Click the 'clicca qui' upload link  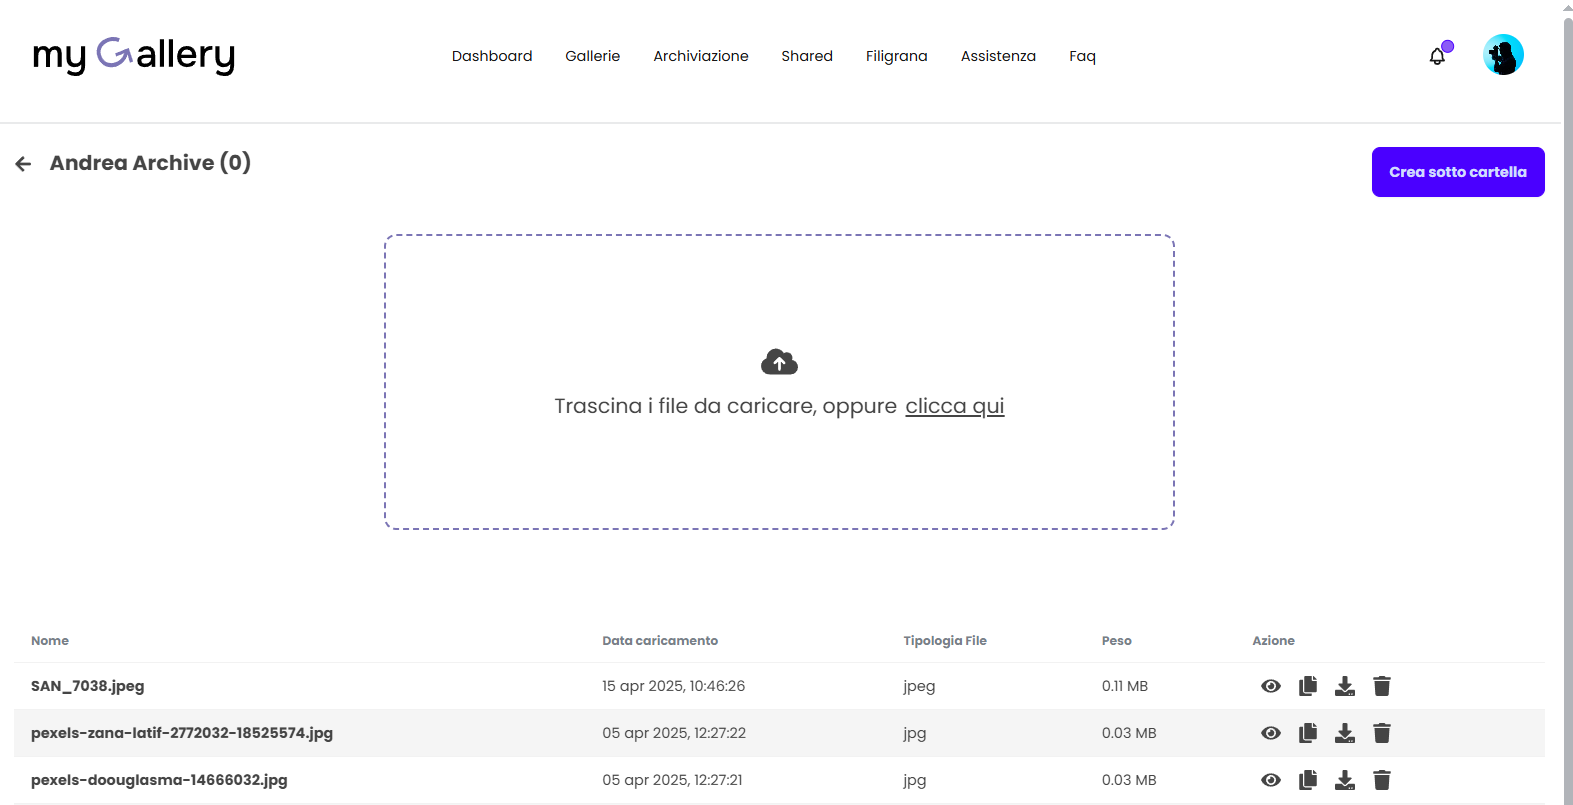point(955,406)
